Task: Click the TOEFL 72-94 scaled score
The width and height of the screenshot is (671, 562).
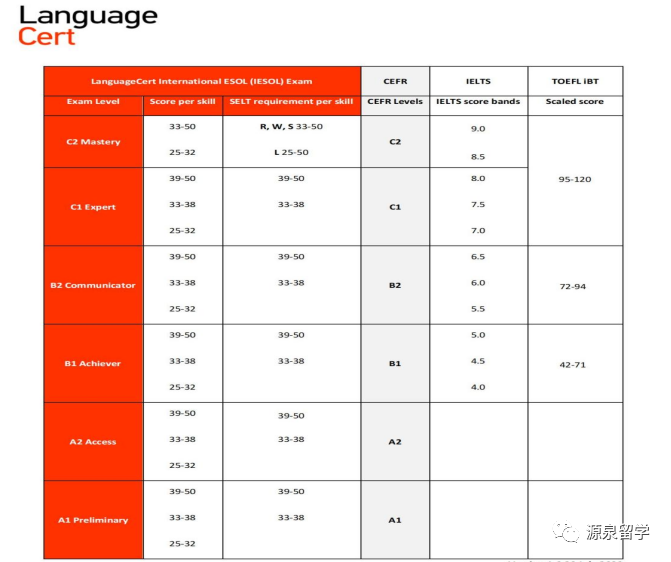Action: coord(573,286)
